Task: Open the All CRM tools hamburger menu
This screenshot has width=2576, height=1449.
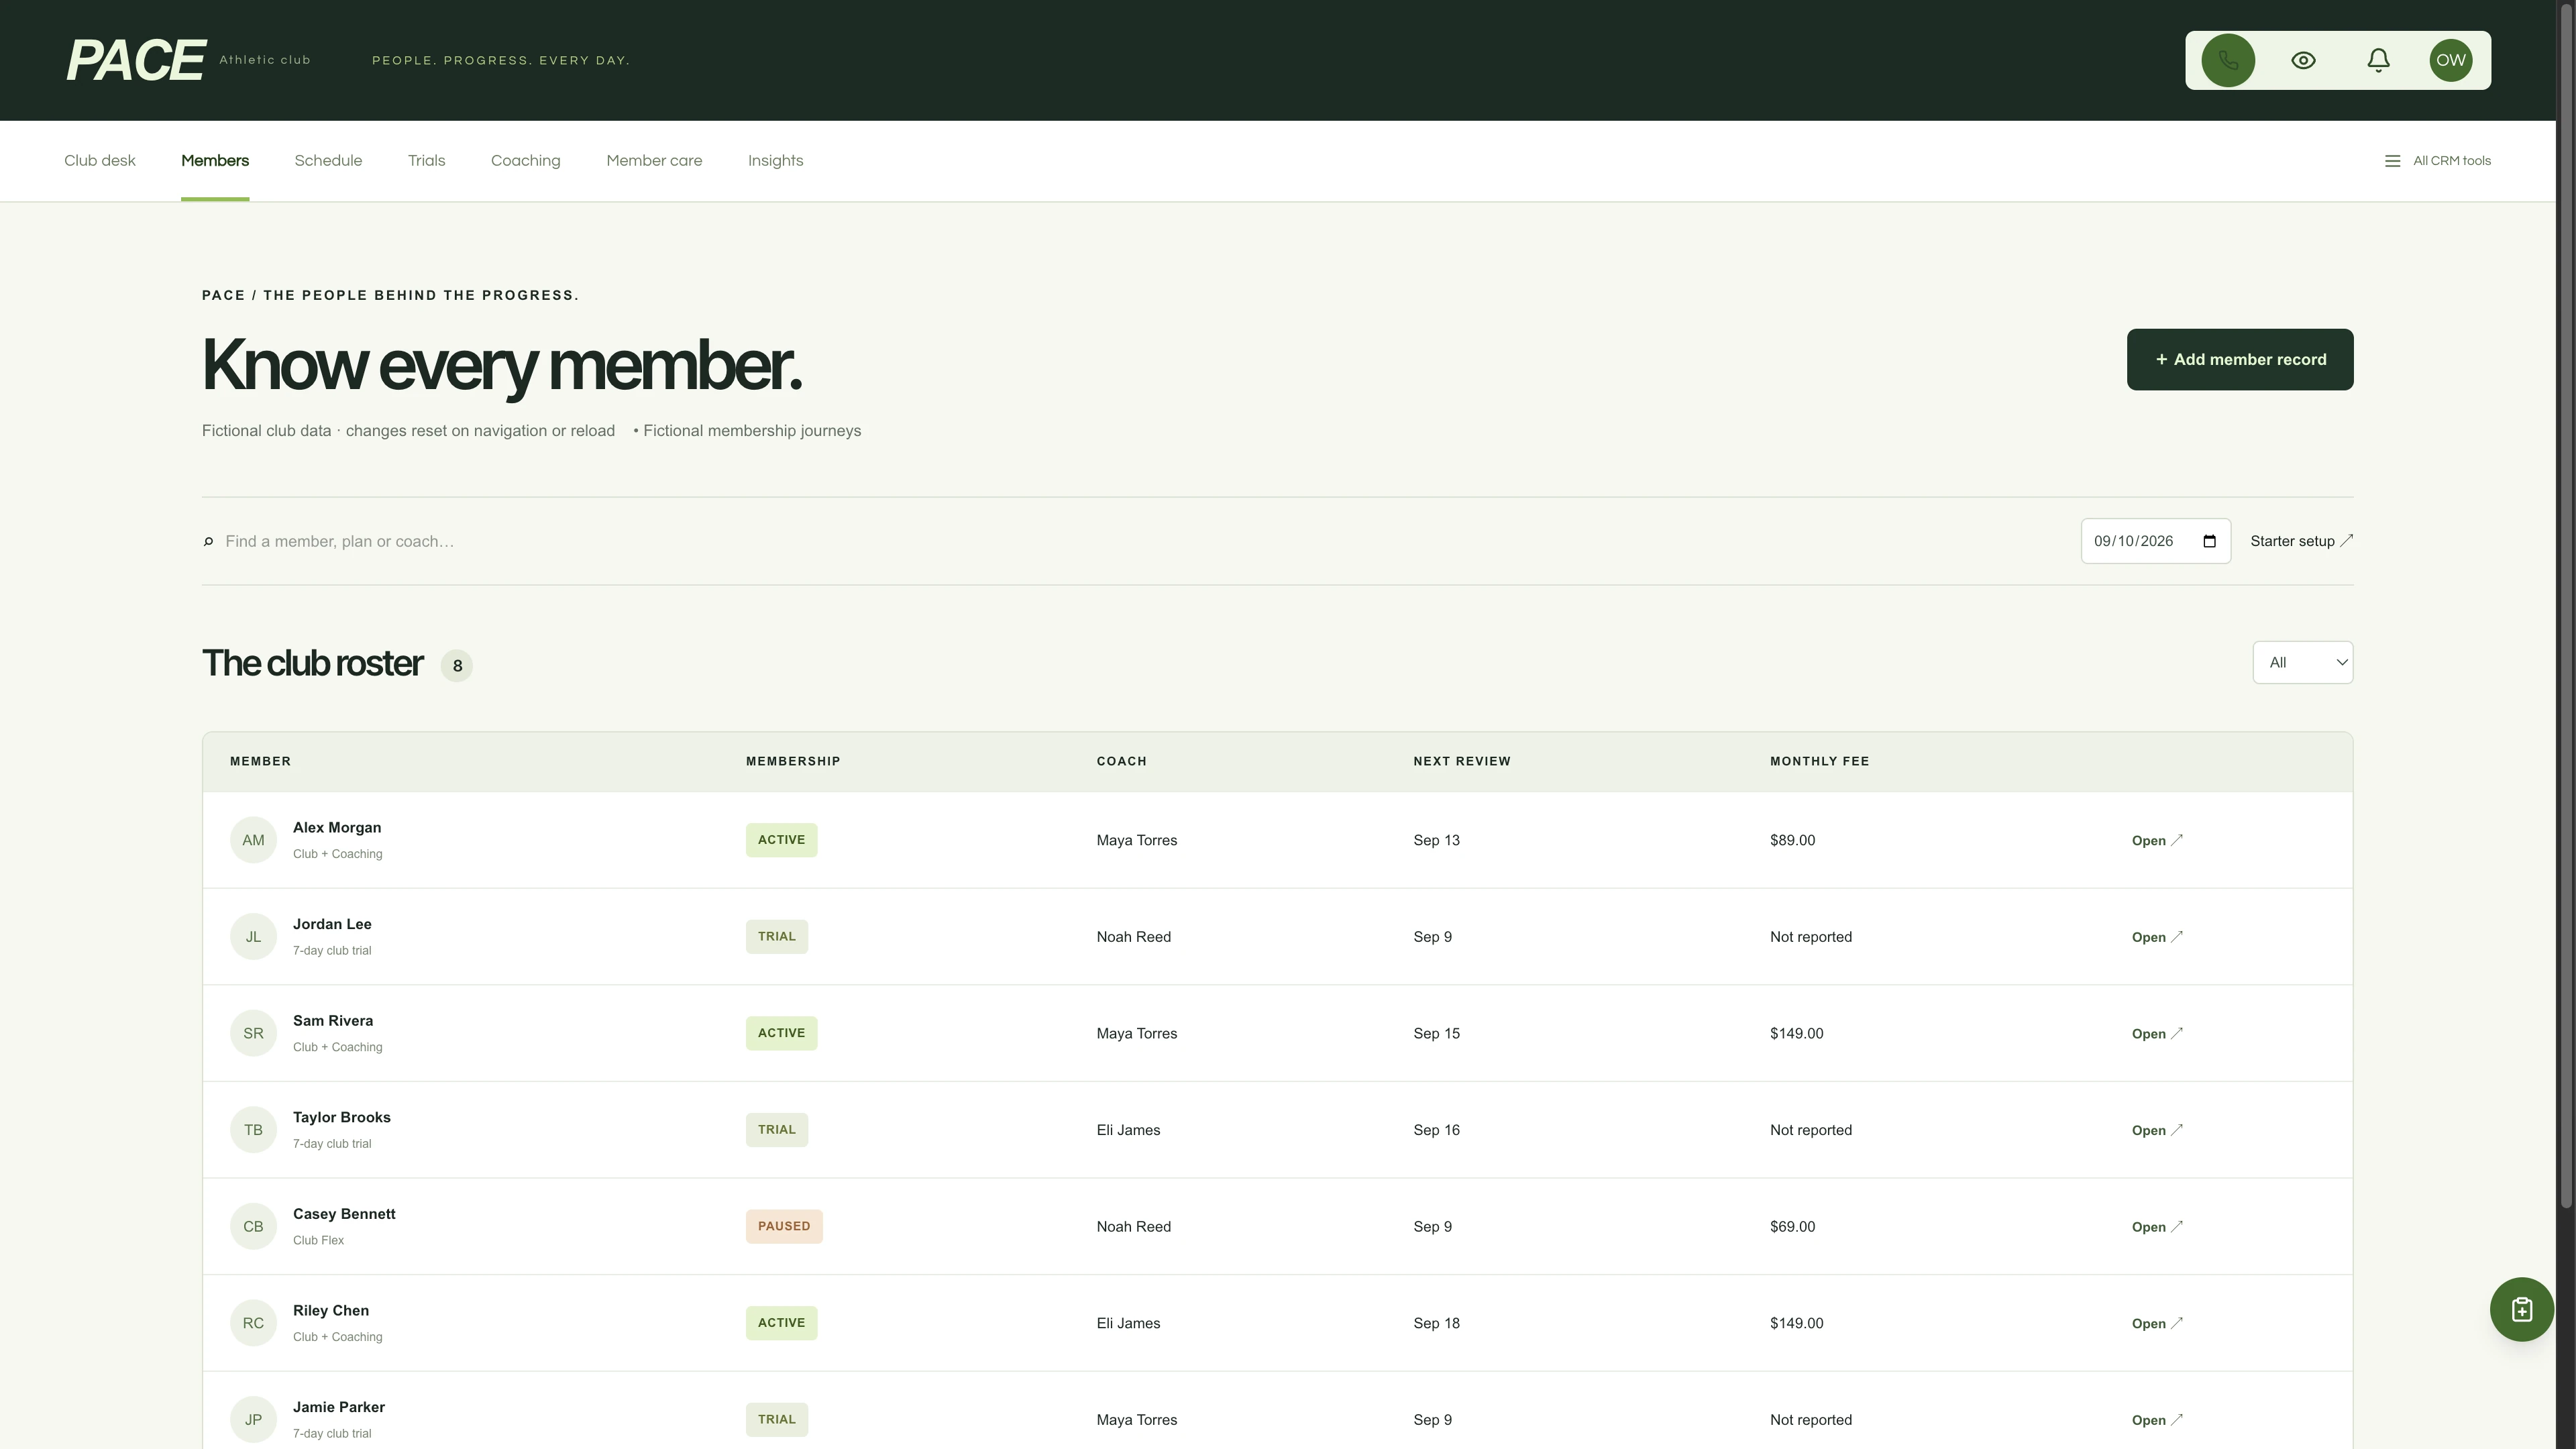Action: (2437, 161)
